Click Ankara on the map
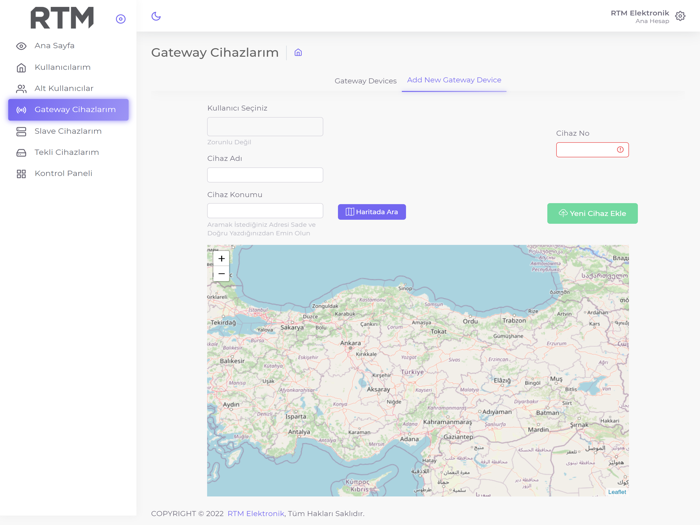 coord(350,343)
